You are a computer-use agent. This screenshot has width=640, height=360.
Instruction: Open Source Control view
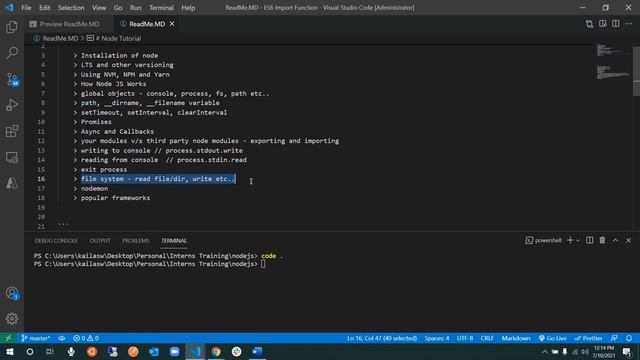(12, 79)
